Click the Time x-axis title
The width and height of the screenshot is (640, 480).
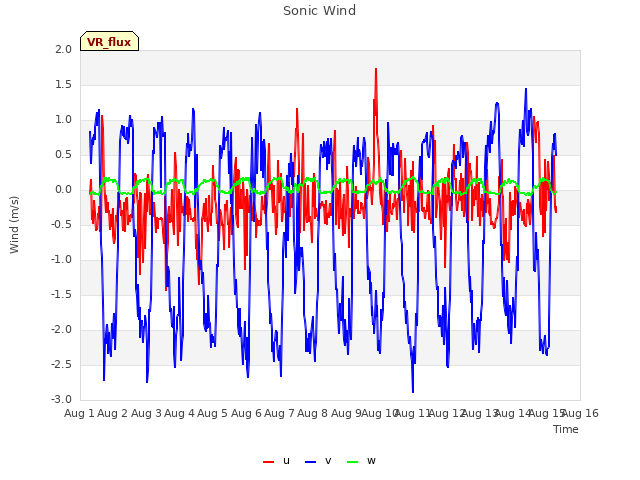tap(566, 429)
